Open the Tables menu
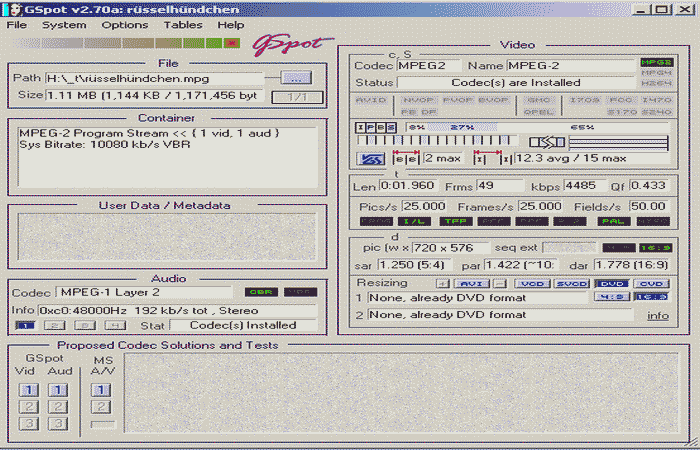Image resolution: width=700 pixels, height=450 pixels. click(x=182, y=24)
